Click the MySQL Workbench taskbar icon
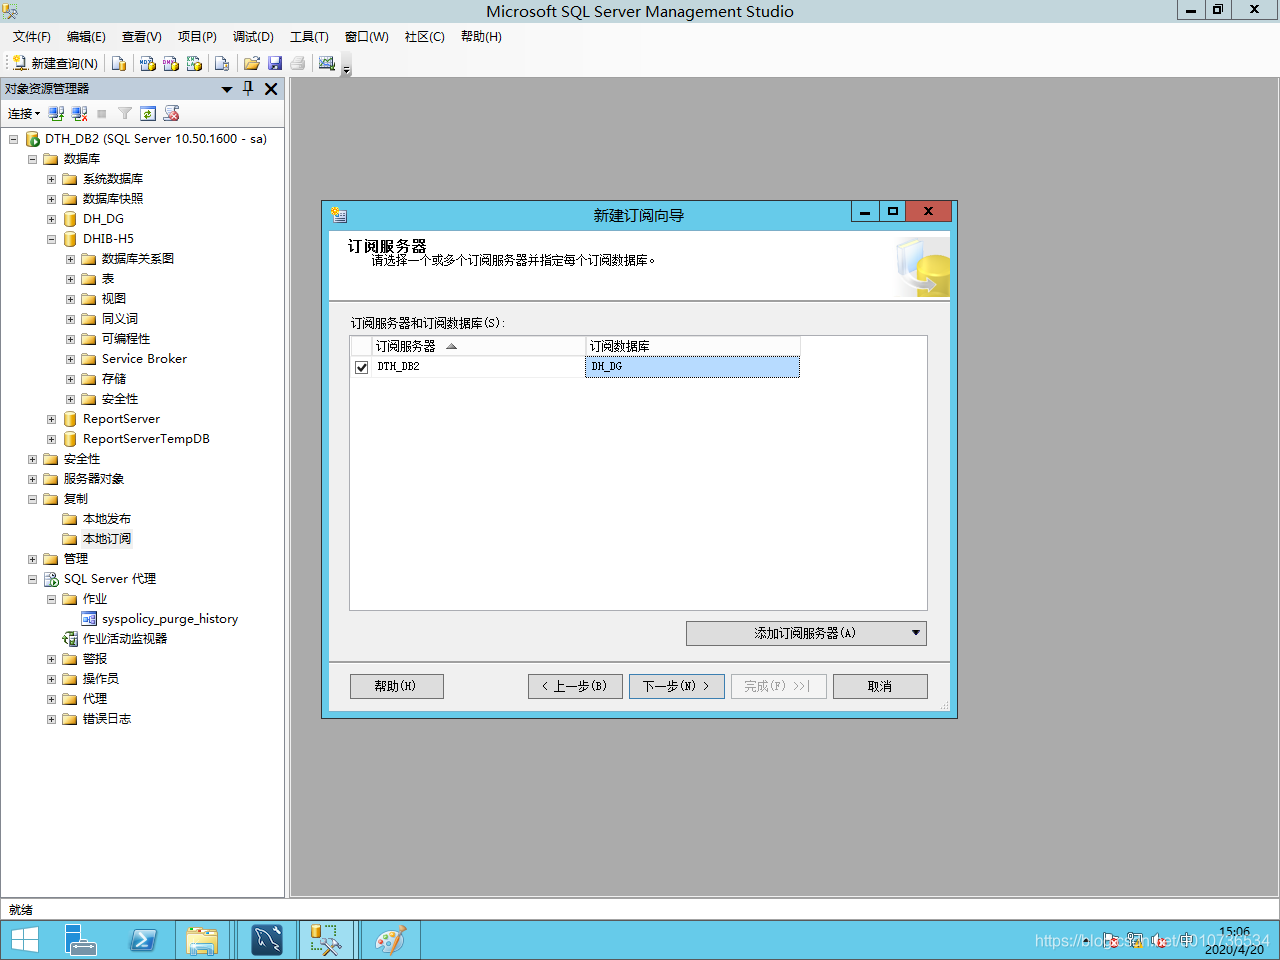Viewport: 1280px width, 960px height. point(267,940)
